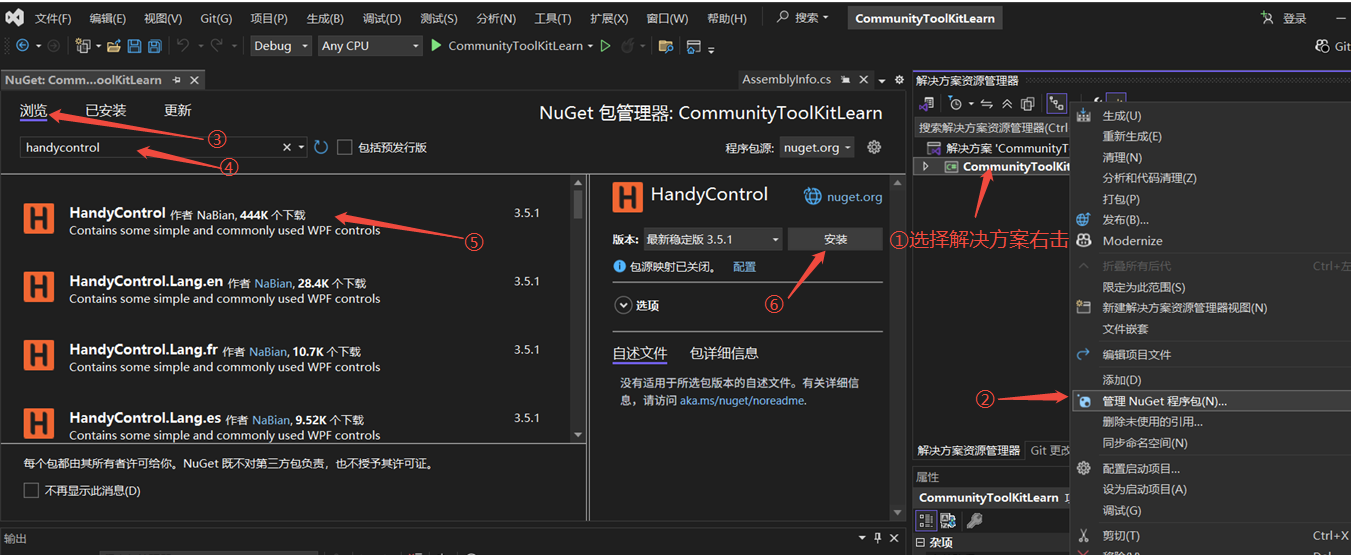Click the sign-in person icon
Screen dimensions: 1351x555
(x=1268, y=18)
